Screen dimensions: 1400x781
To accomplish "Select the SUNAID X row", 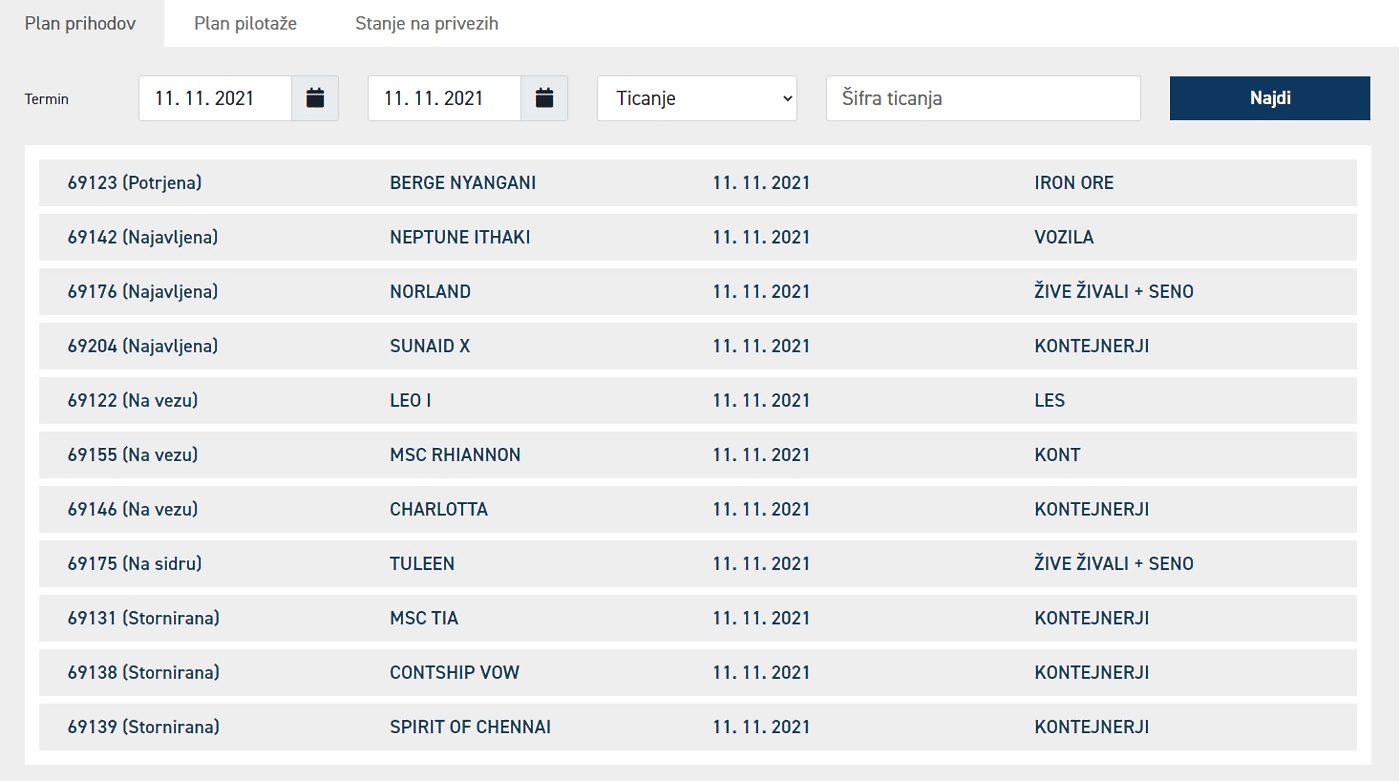I will coord(698,346).
